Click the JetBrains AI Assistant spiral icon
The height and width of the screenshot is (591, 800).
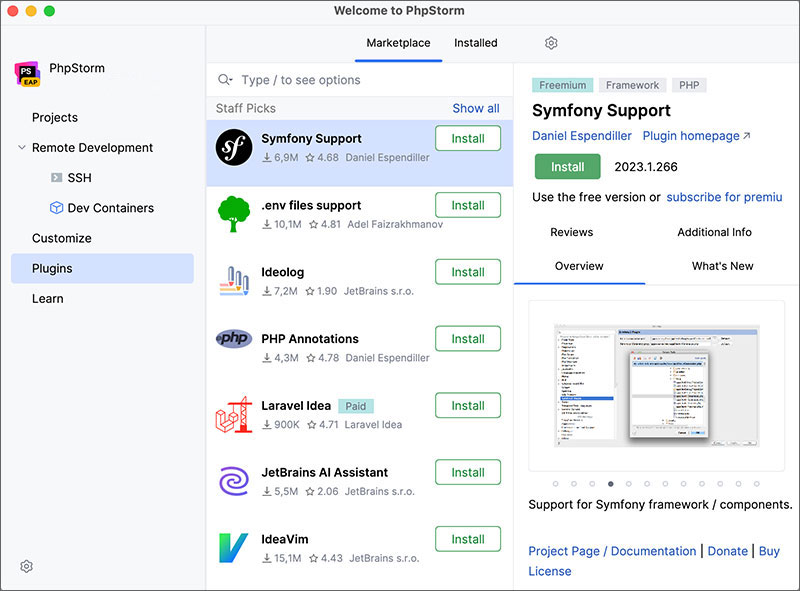[234, 481]
